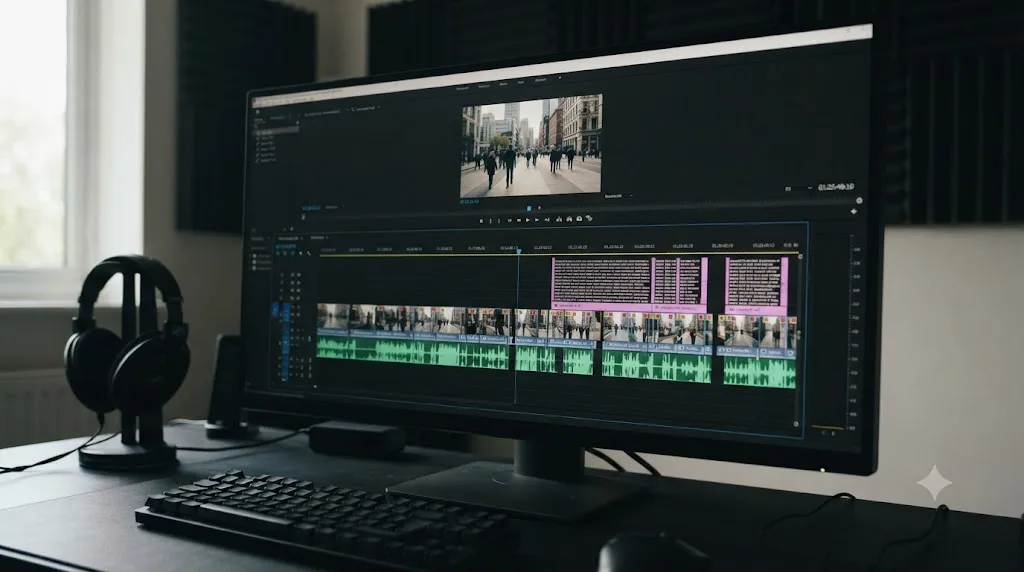Click the last icon after the camera button

tap(589, 218)
